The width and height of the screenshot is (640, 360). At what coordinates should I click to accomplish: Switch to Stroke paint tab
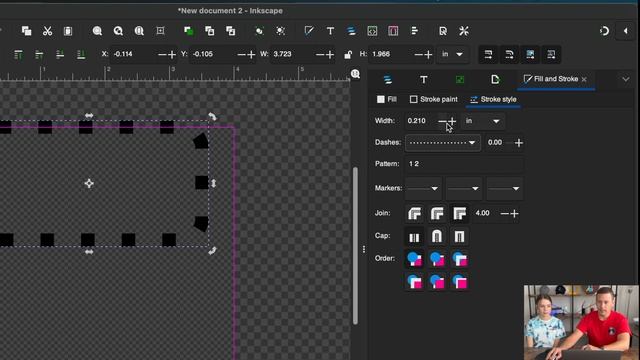tap(433, 99)
